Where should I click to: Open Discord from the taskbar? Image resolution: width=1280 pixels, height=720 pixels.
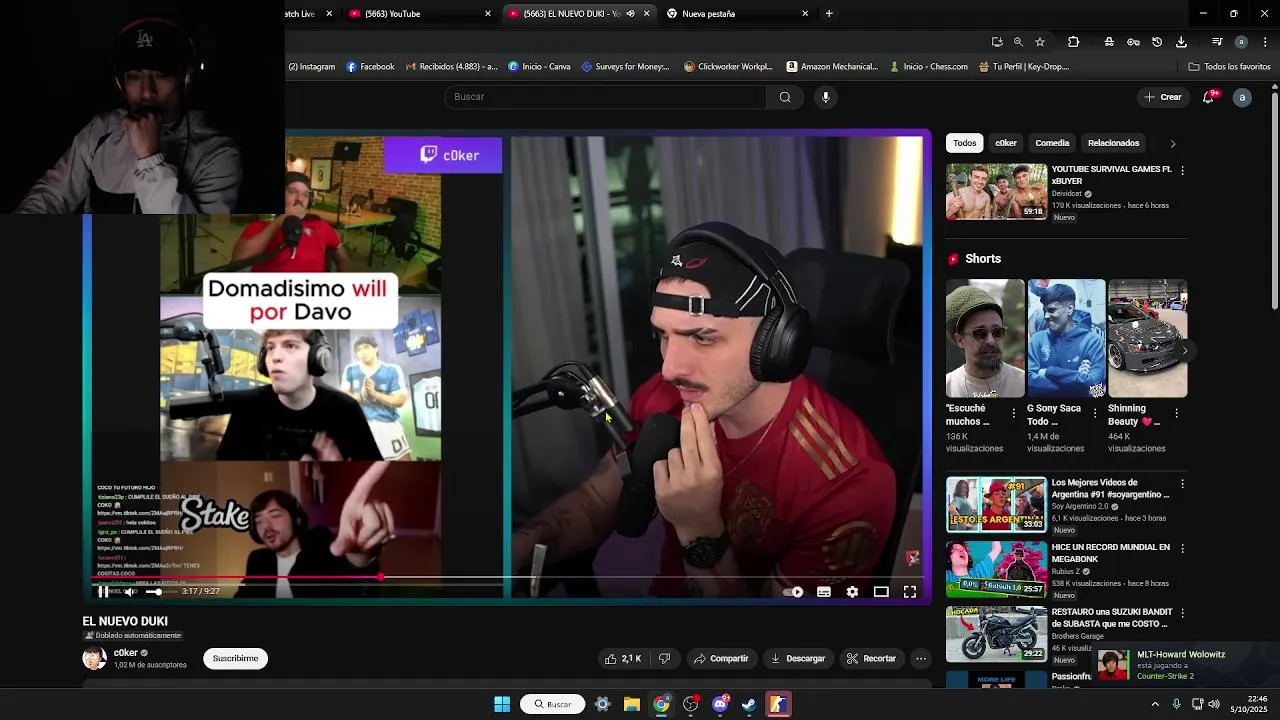coord(720,704)
